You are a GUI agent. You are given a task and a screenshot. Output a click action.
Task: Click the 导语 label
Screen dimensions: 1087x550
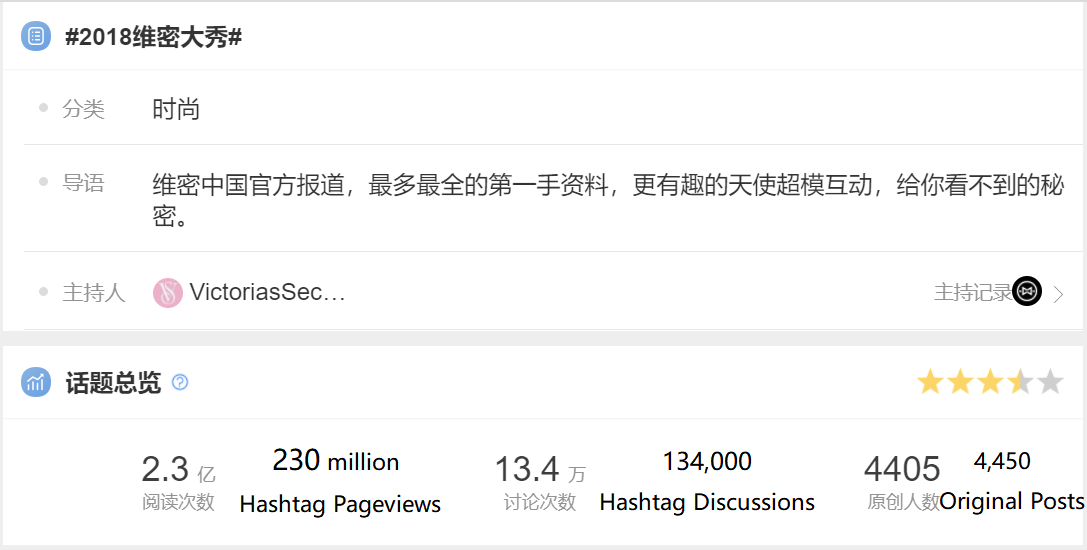pyautogui.click(x=83, y=182)
